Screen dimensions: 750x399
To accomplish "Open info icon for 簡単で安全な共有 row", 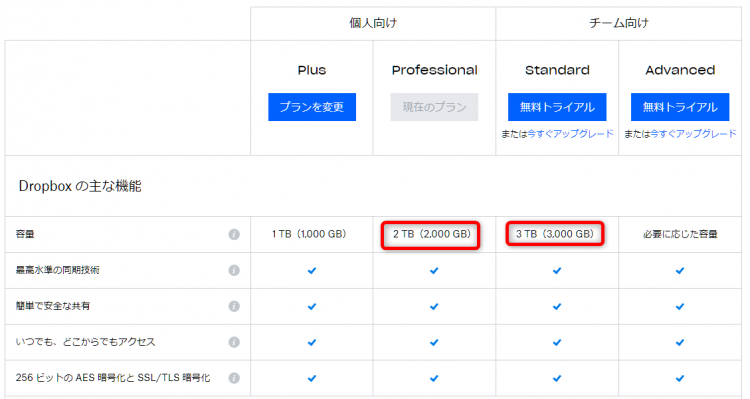I will tap(234, 306).
